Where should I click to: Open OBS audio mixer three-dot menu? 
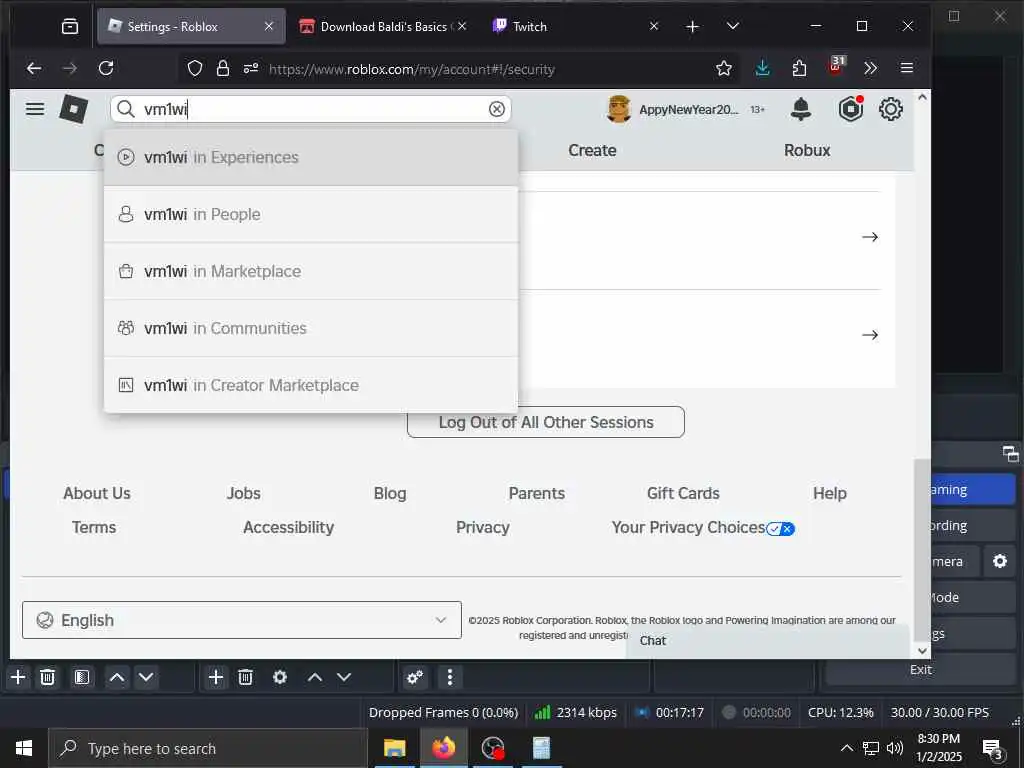[x=449, y=677]
